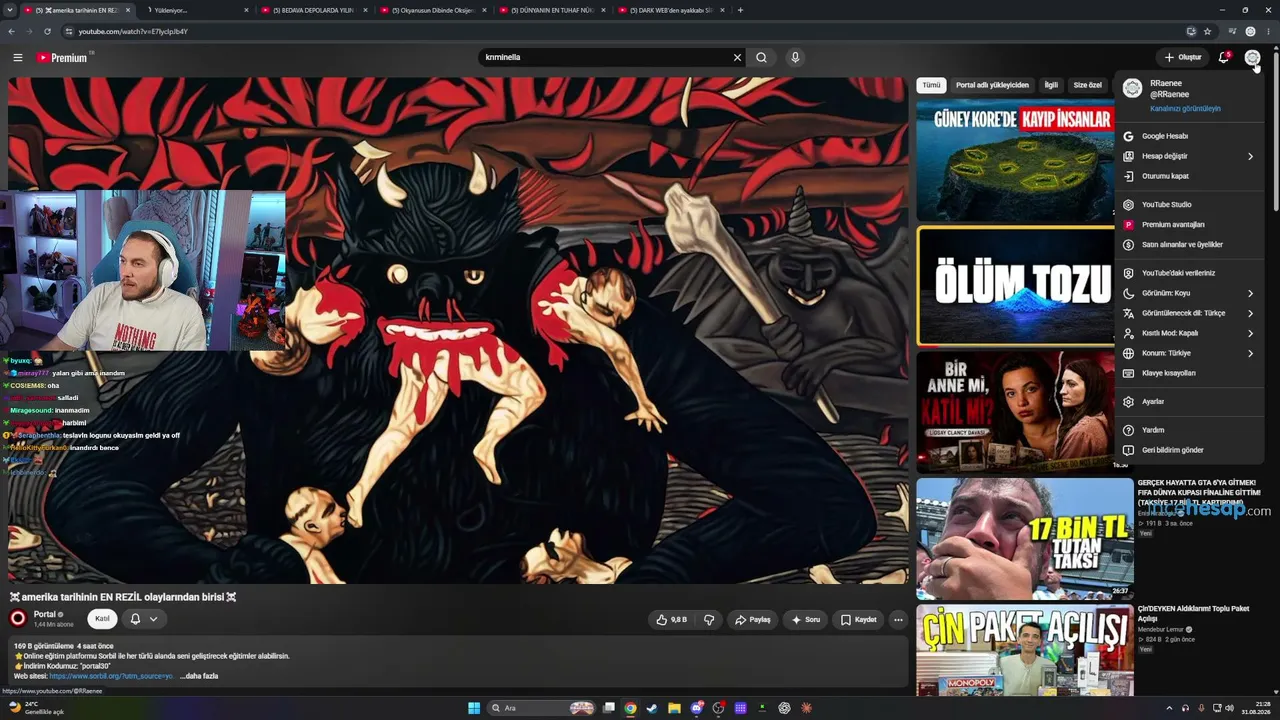Open YouTube notifications bell
1280x720 pixels.
(x=1224, y=57)
